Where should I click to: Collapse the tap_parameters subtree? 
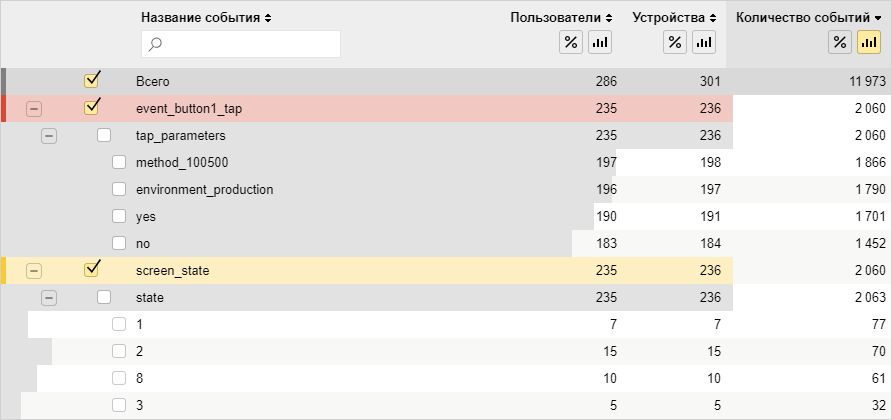click(49, 136)
